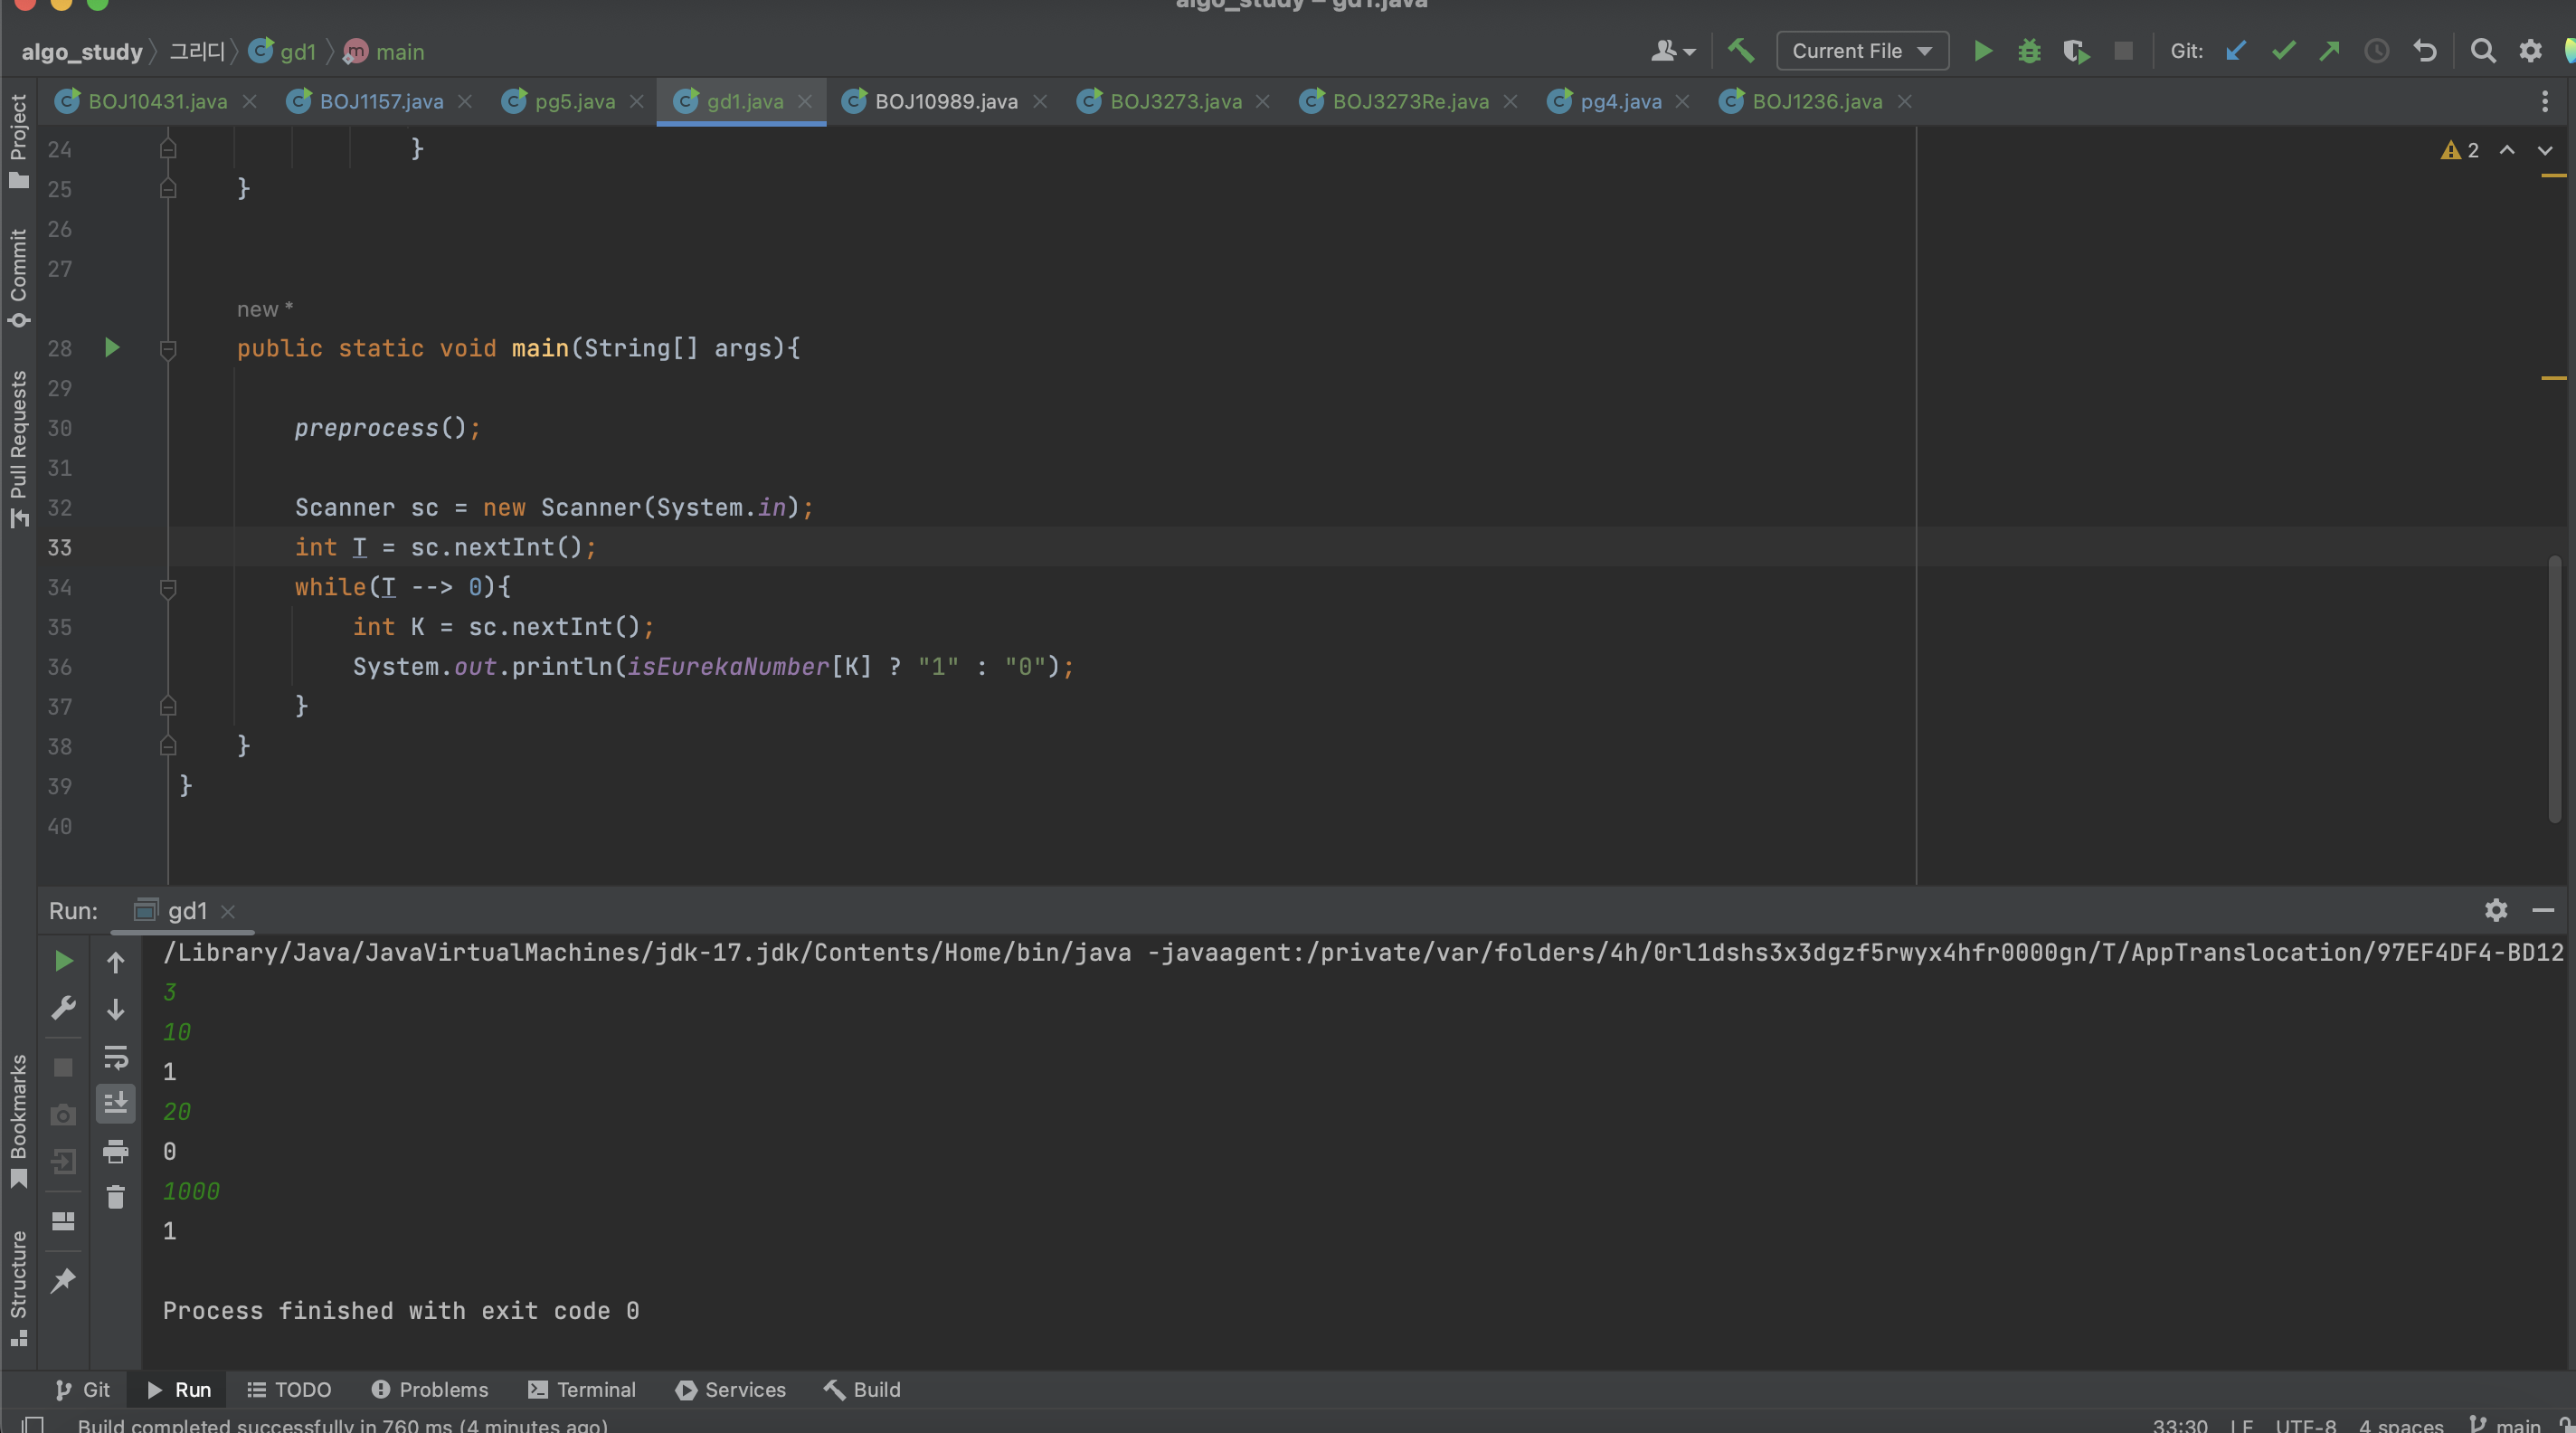Clear console output with the trash icon
2576x1433 pixels.
pos(116,1197)
